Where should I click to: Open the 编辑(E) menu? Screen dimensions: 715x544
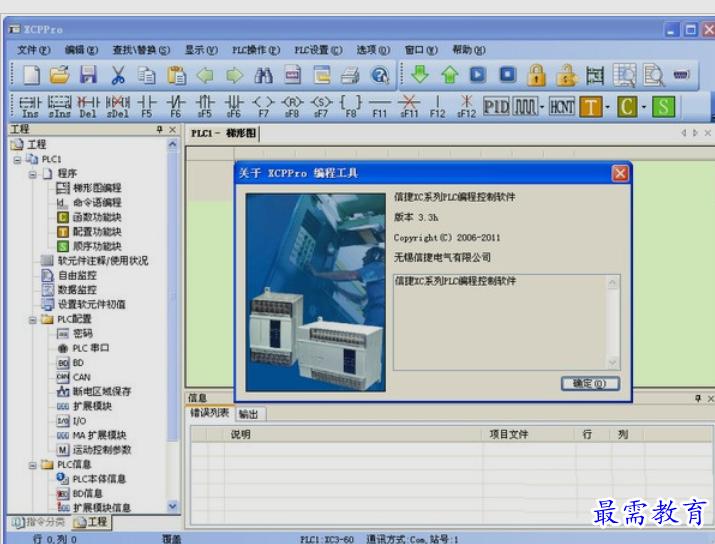[x=81, y=50]
